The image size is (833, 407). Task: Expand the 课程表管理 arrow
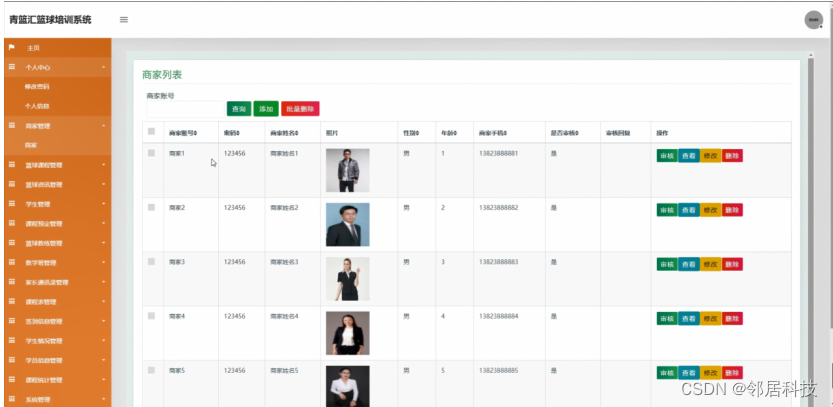pos(104,302)
